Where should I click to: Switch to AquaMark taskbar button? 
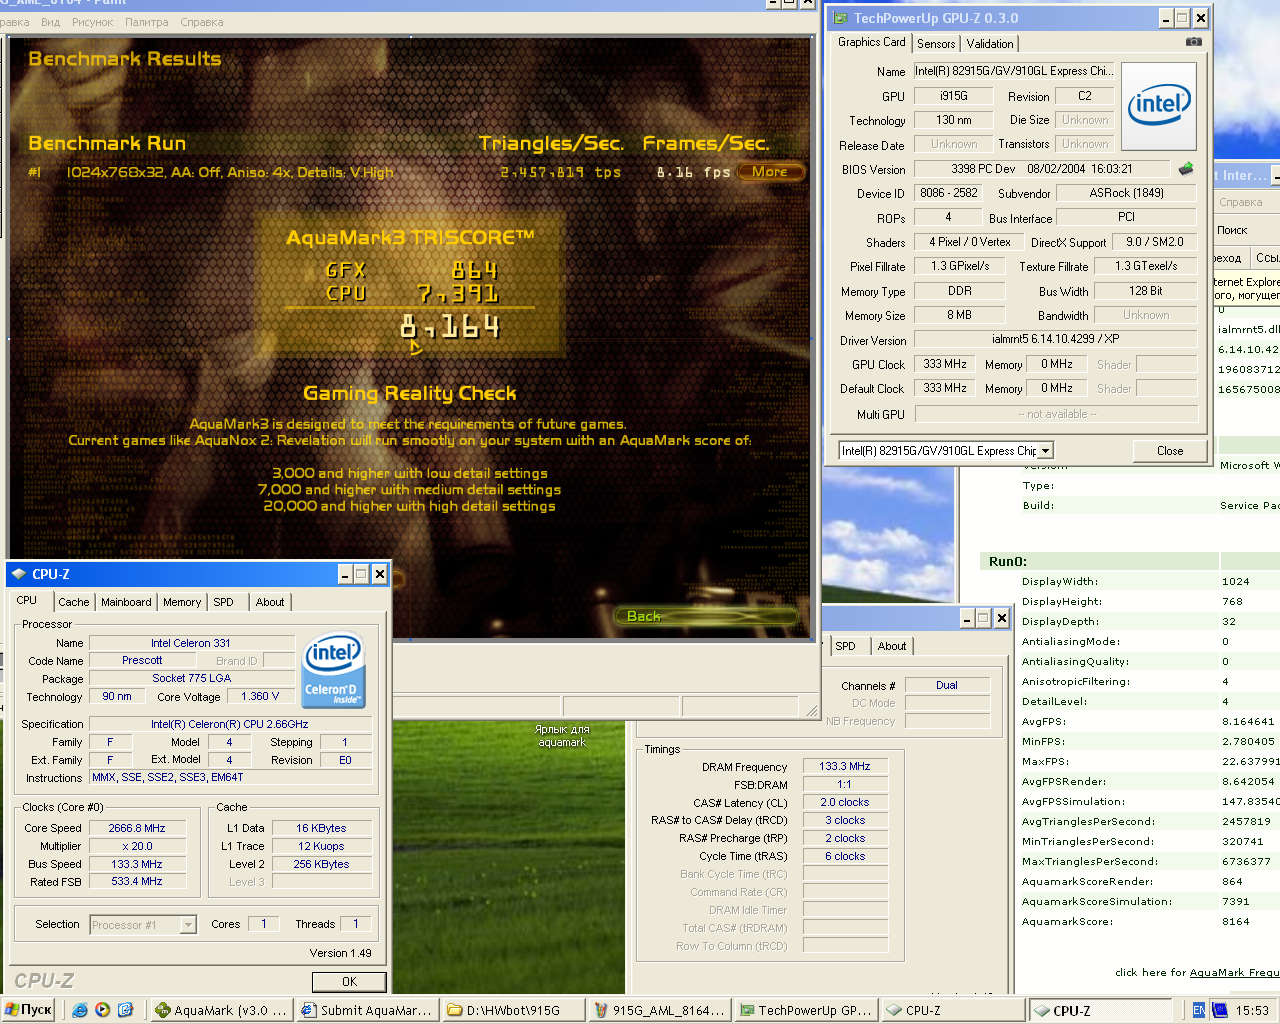[222, 1010]
